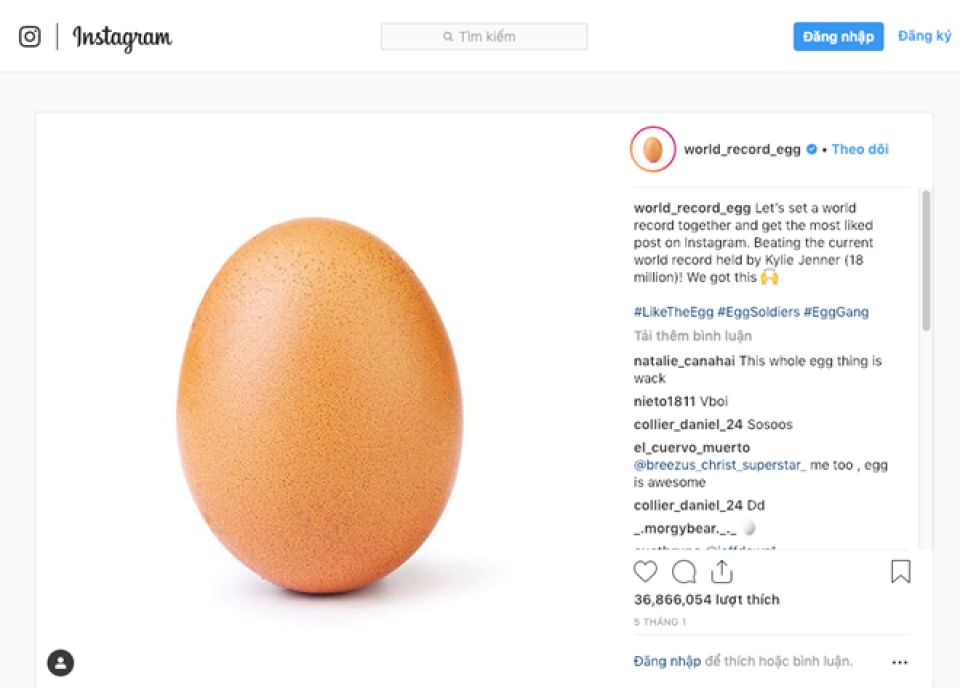The image size is (960, 688).
Task: View the 36,866,054 lượt thích likes count
Action: click(x=704, y=600)
